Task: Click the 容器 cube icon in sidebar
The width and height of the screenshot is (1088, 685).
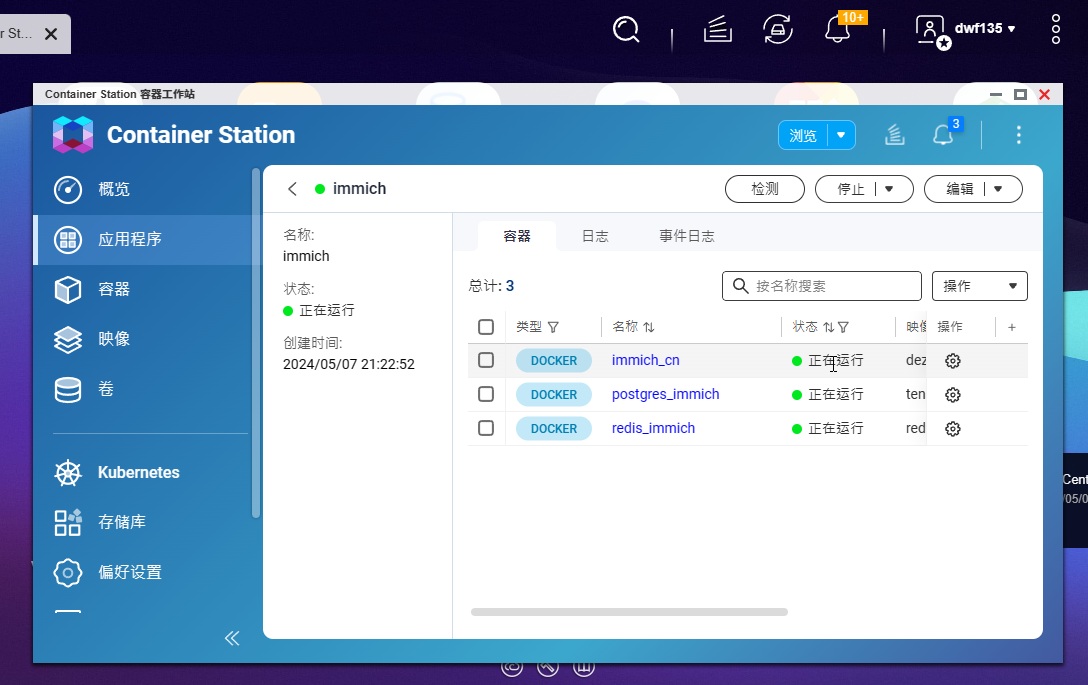Action: [x=68, y=289]
